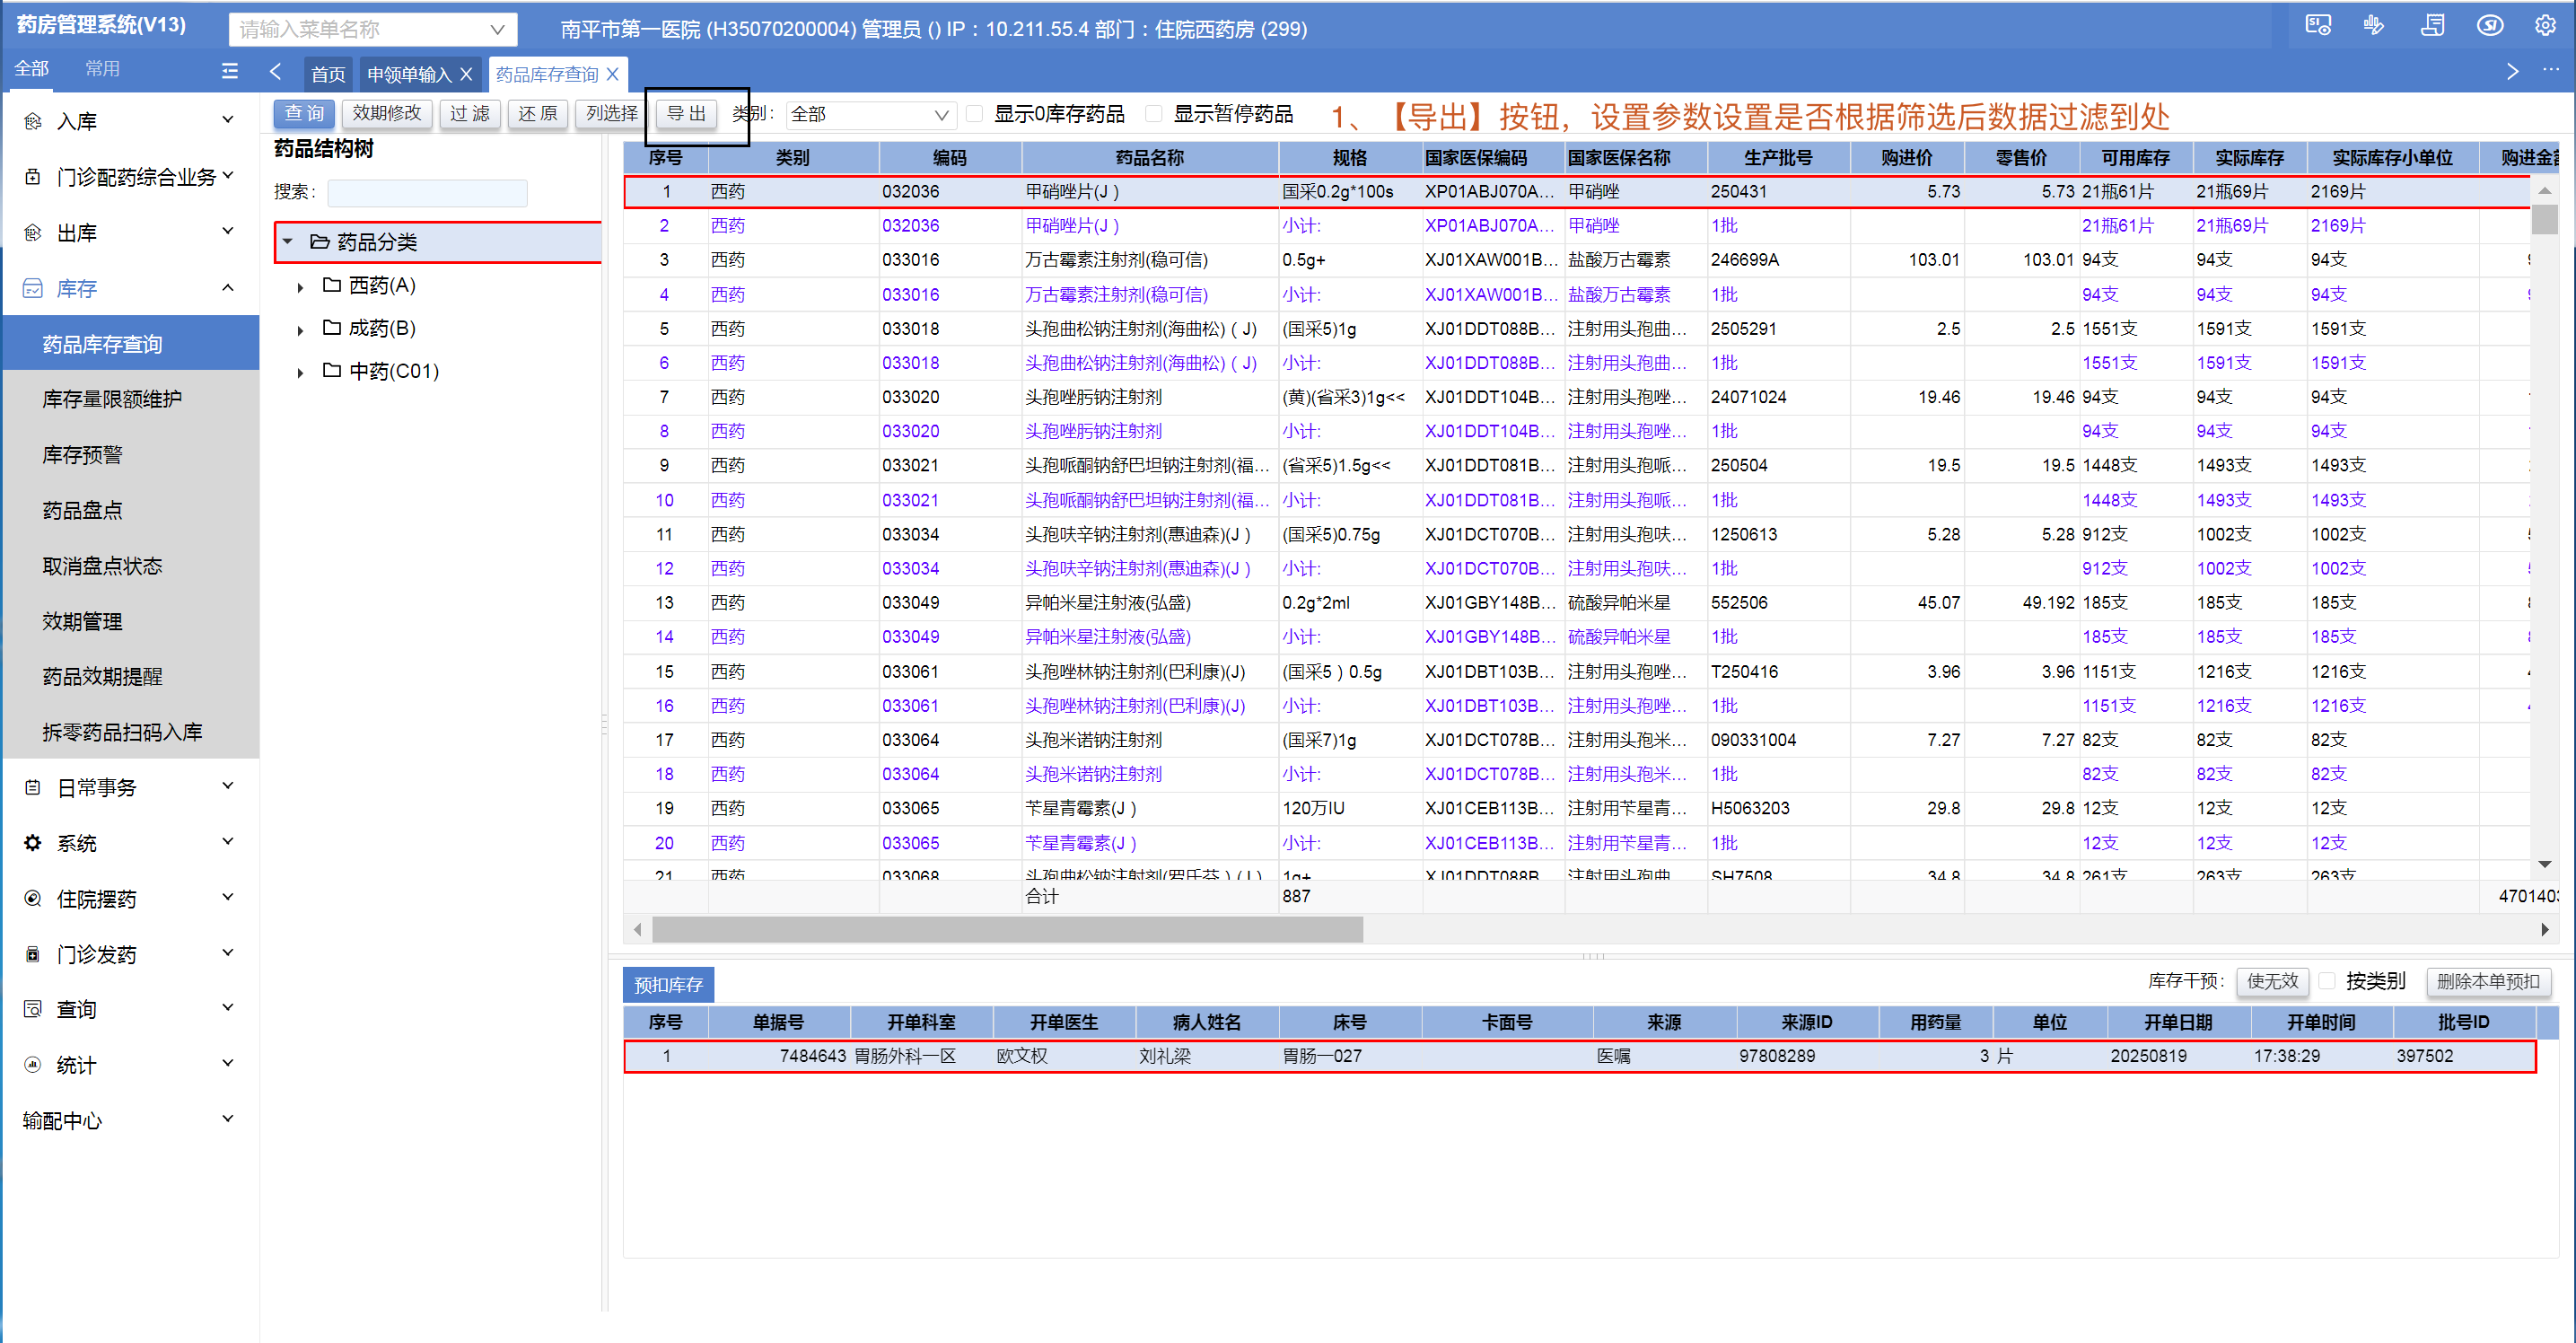
Task: Open the tab overflow three-dots menu
Action: click(x=2550, y=71)
